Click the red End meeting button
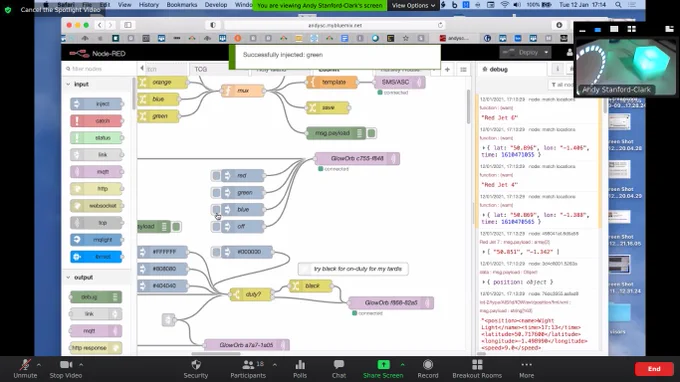Viewport: 680px width, 382px height. (x=654, y=369)
